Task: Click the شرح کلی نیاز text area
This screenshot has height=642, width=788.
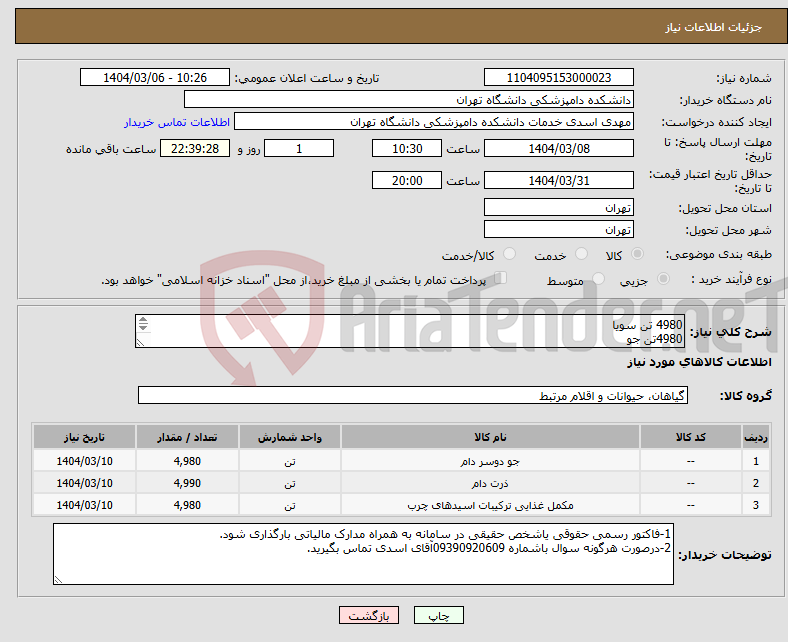Action: 410,331
